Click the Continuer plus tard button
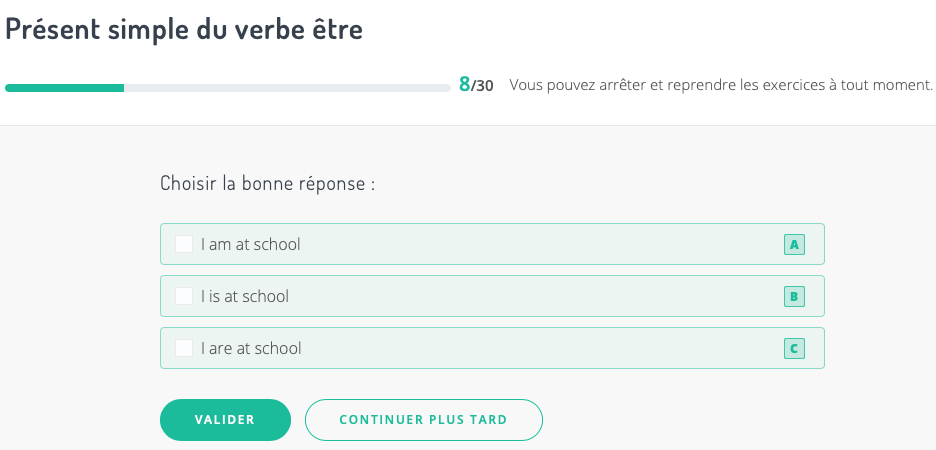This screenshot has height=450, width=936. 423,420
